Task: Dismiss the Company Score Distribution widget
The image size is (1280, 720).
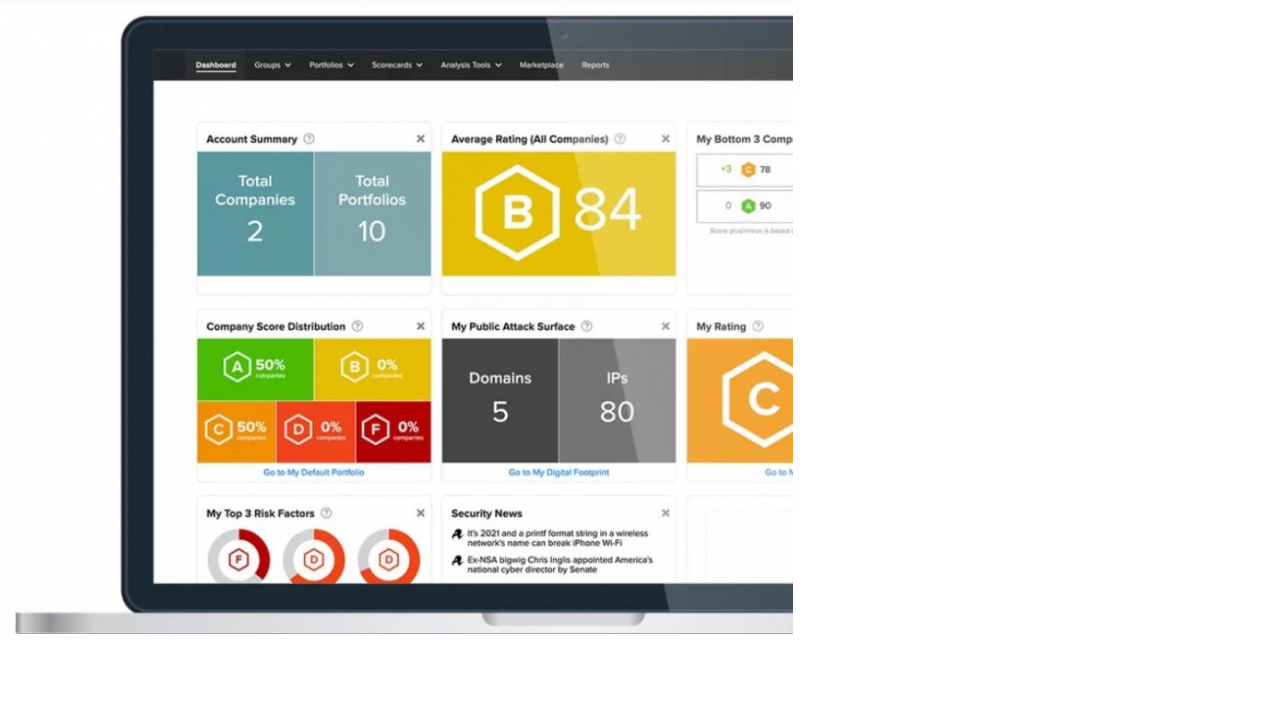Action: click(420, 326)
